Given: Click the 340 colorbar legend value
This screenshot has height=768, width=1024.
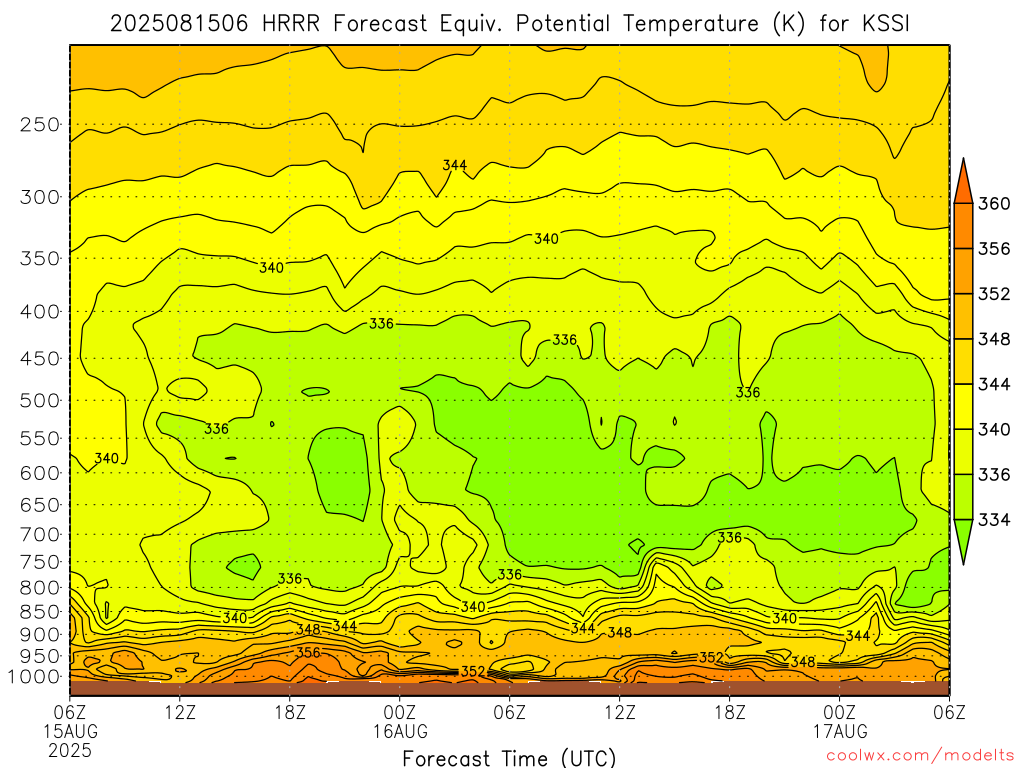Looking at the screenshot, I should (994, 429).
